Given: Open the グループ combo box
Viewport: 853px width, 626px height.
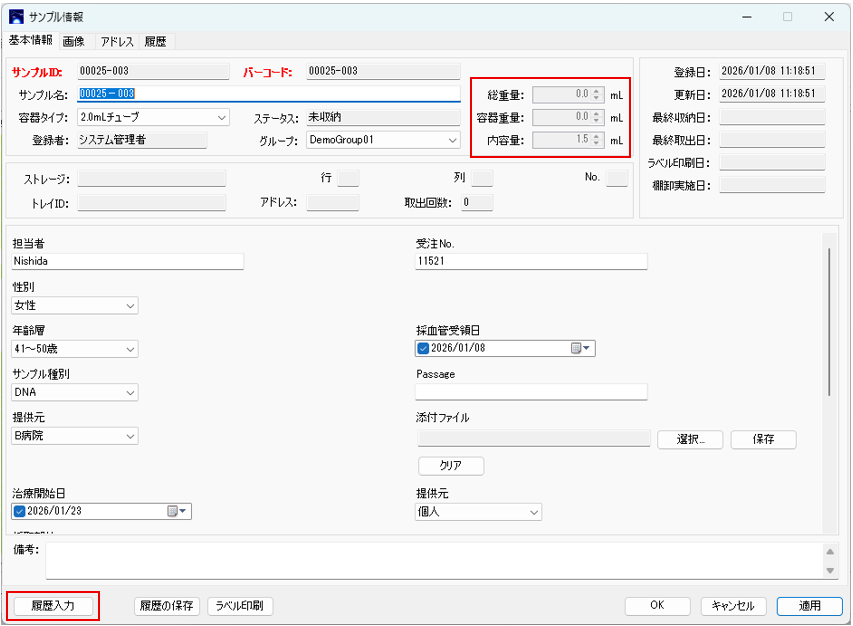Looking at the screenshot, I should pos(452,140).
